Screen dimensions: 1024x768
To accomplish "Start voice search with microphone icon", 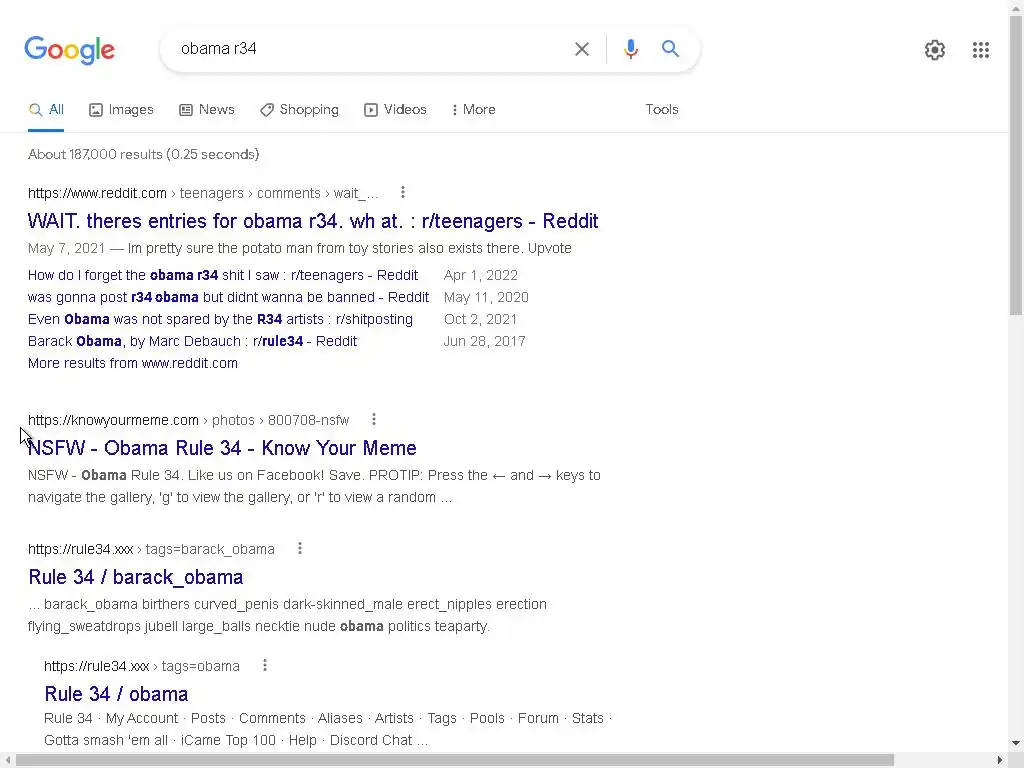I will tap(630, 49).
